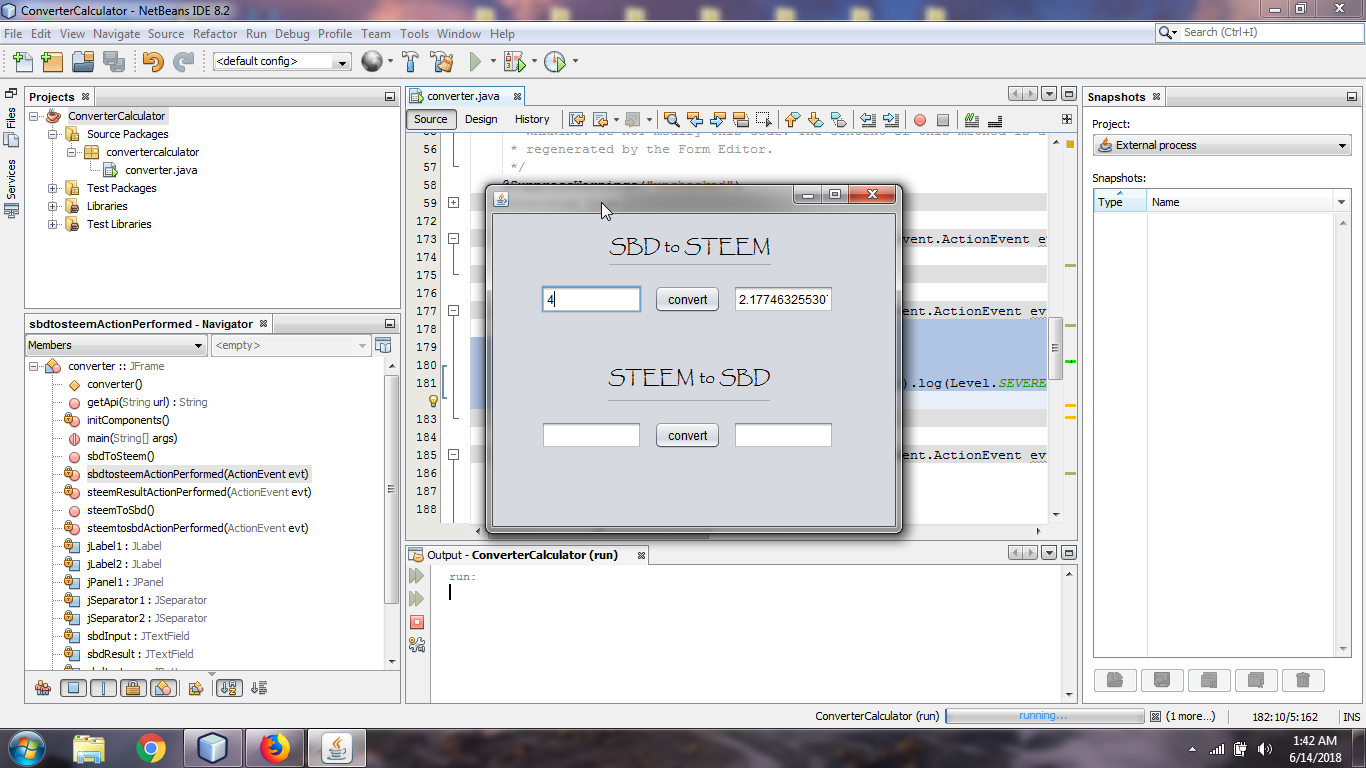1366x768 pixels.
Task: Build the project with the hammer icon
Action: click(x=410, y=62)
